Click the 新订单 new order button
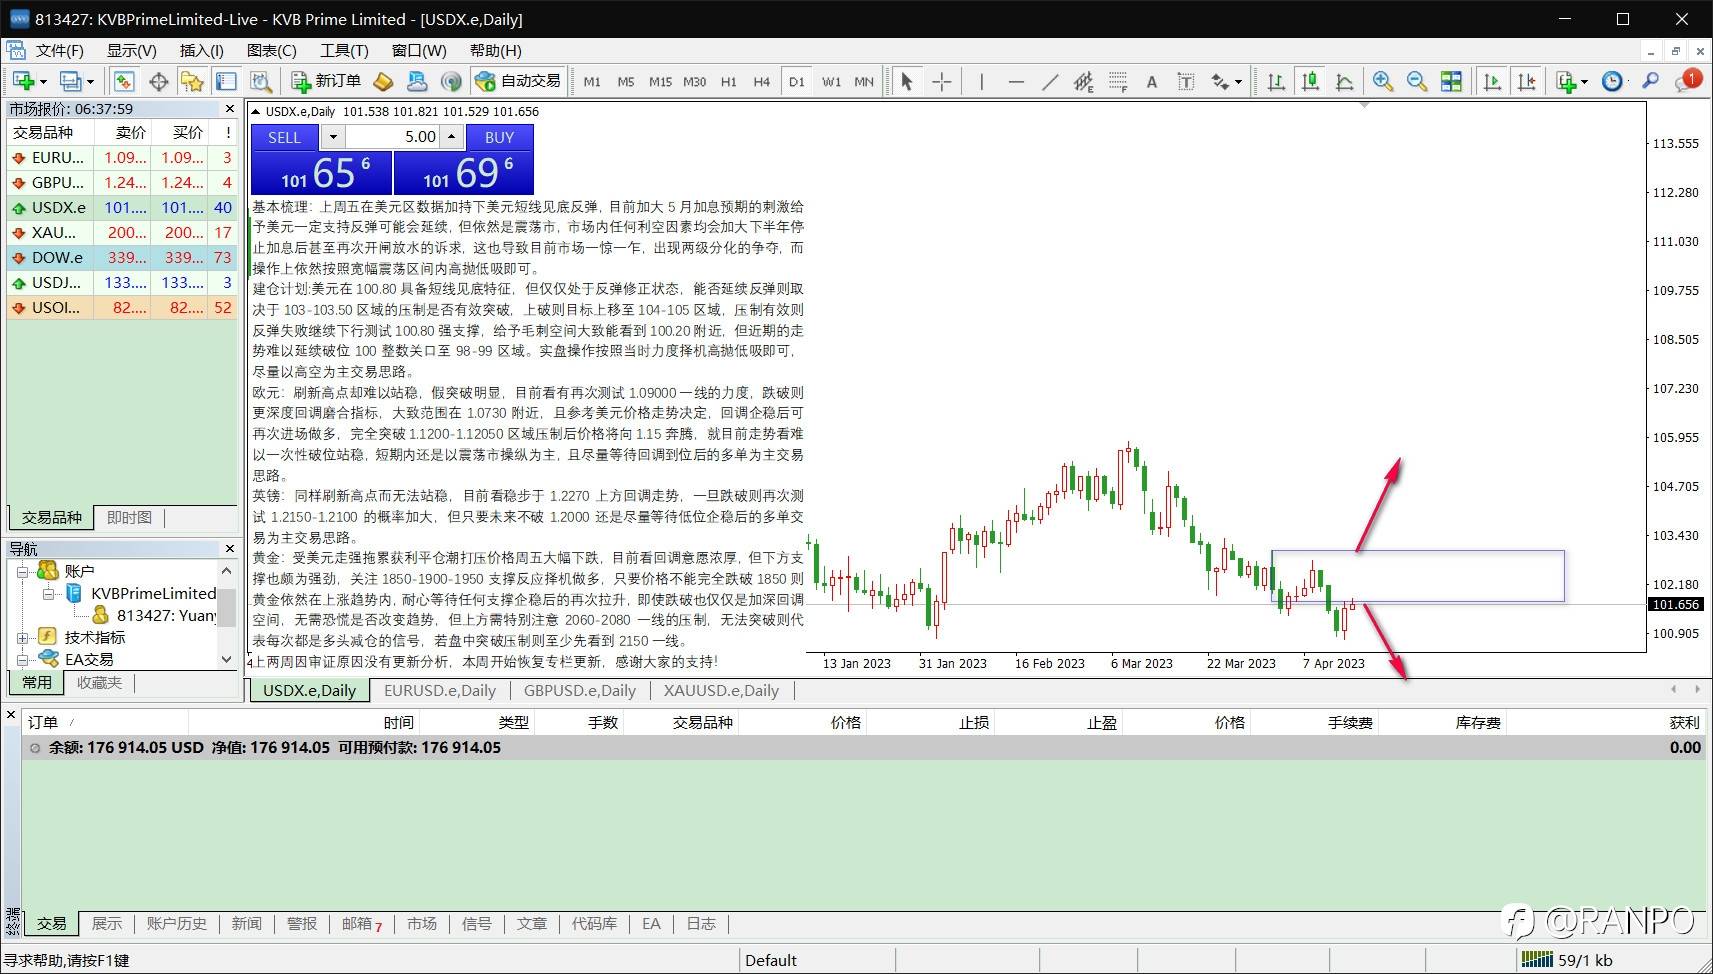 point(326,81)
